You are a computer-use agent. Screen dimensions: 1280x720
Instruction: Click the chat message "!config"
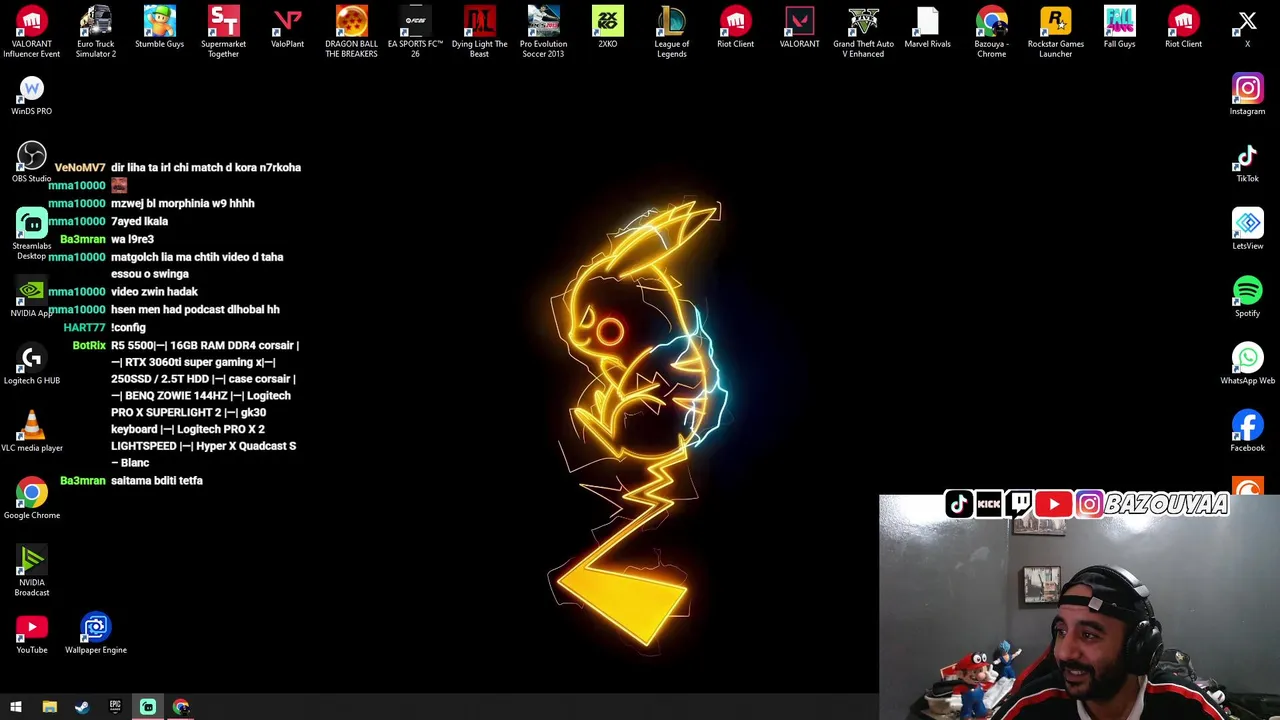[128, 327]
